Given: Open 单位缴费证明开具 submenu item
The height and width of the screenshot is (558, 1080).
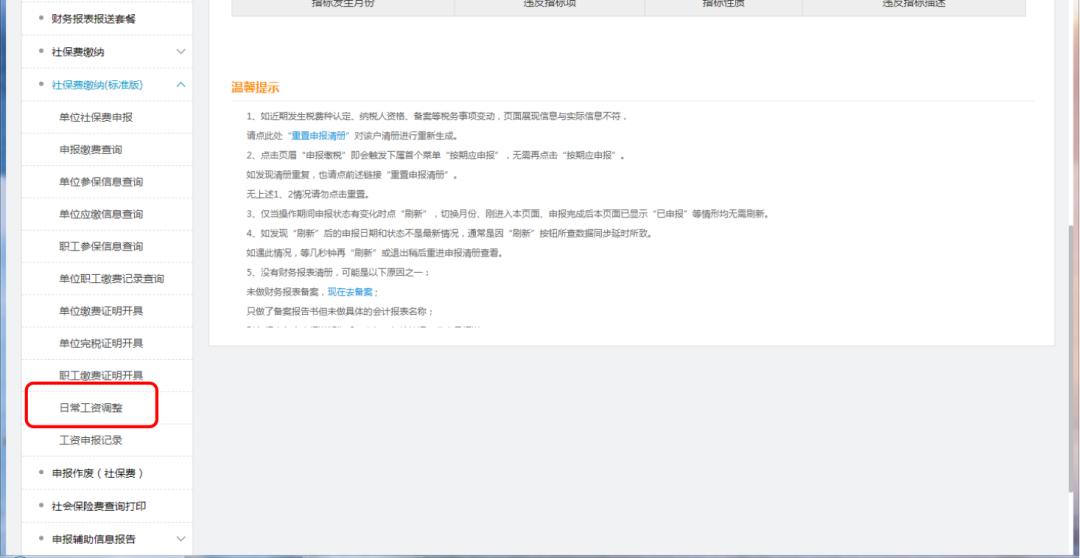Looking at the screenshot, I should click(x=101, y=311).
